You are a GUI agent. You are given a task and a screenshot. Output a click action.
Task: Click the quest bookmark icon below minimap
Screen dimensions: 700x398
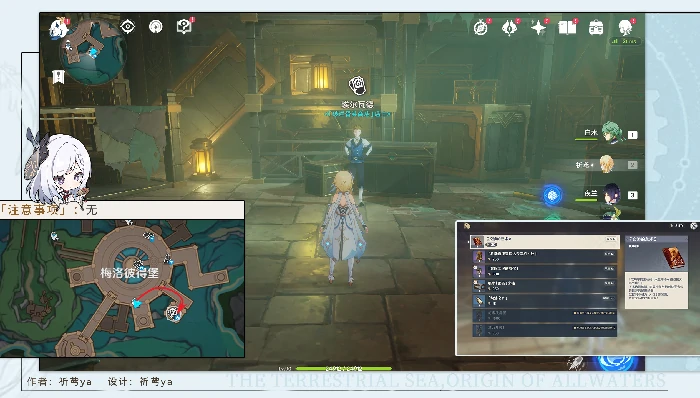click(58, 77)
